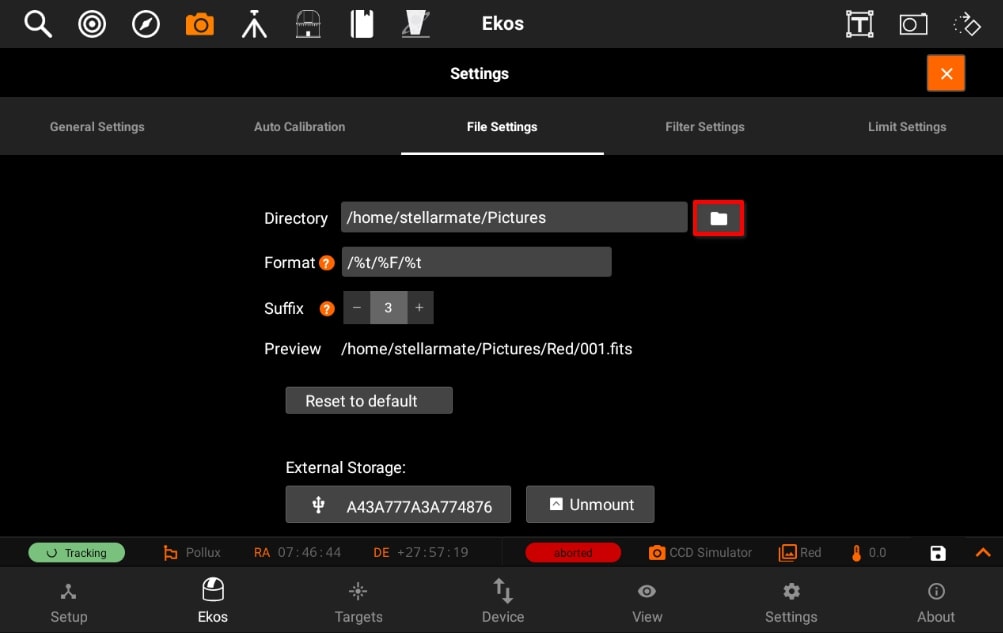Open the align compass module

(x=146, y=24)
